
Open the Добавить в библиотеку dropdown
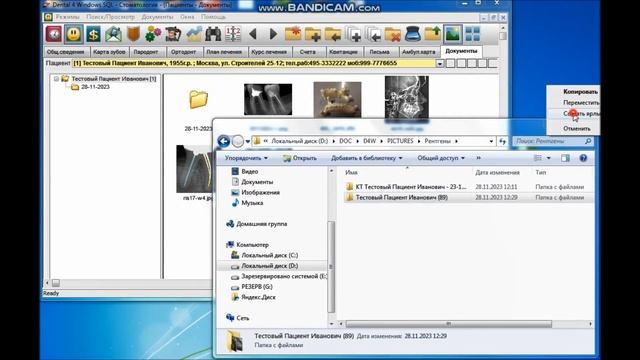click(367, 158)
